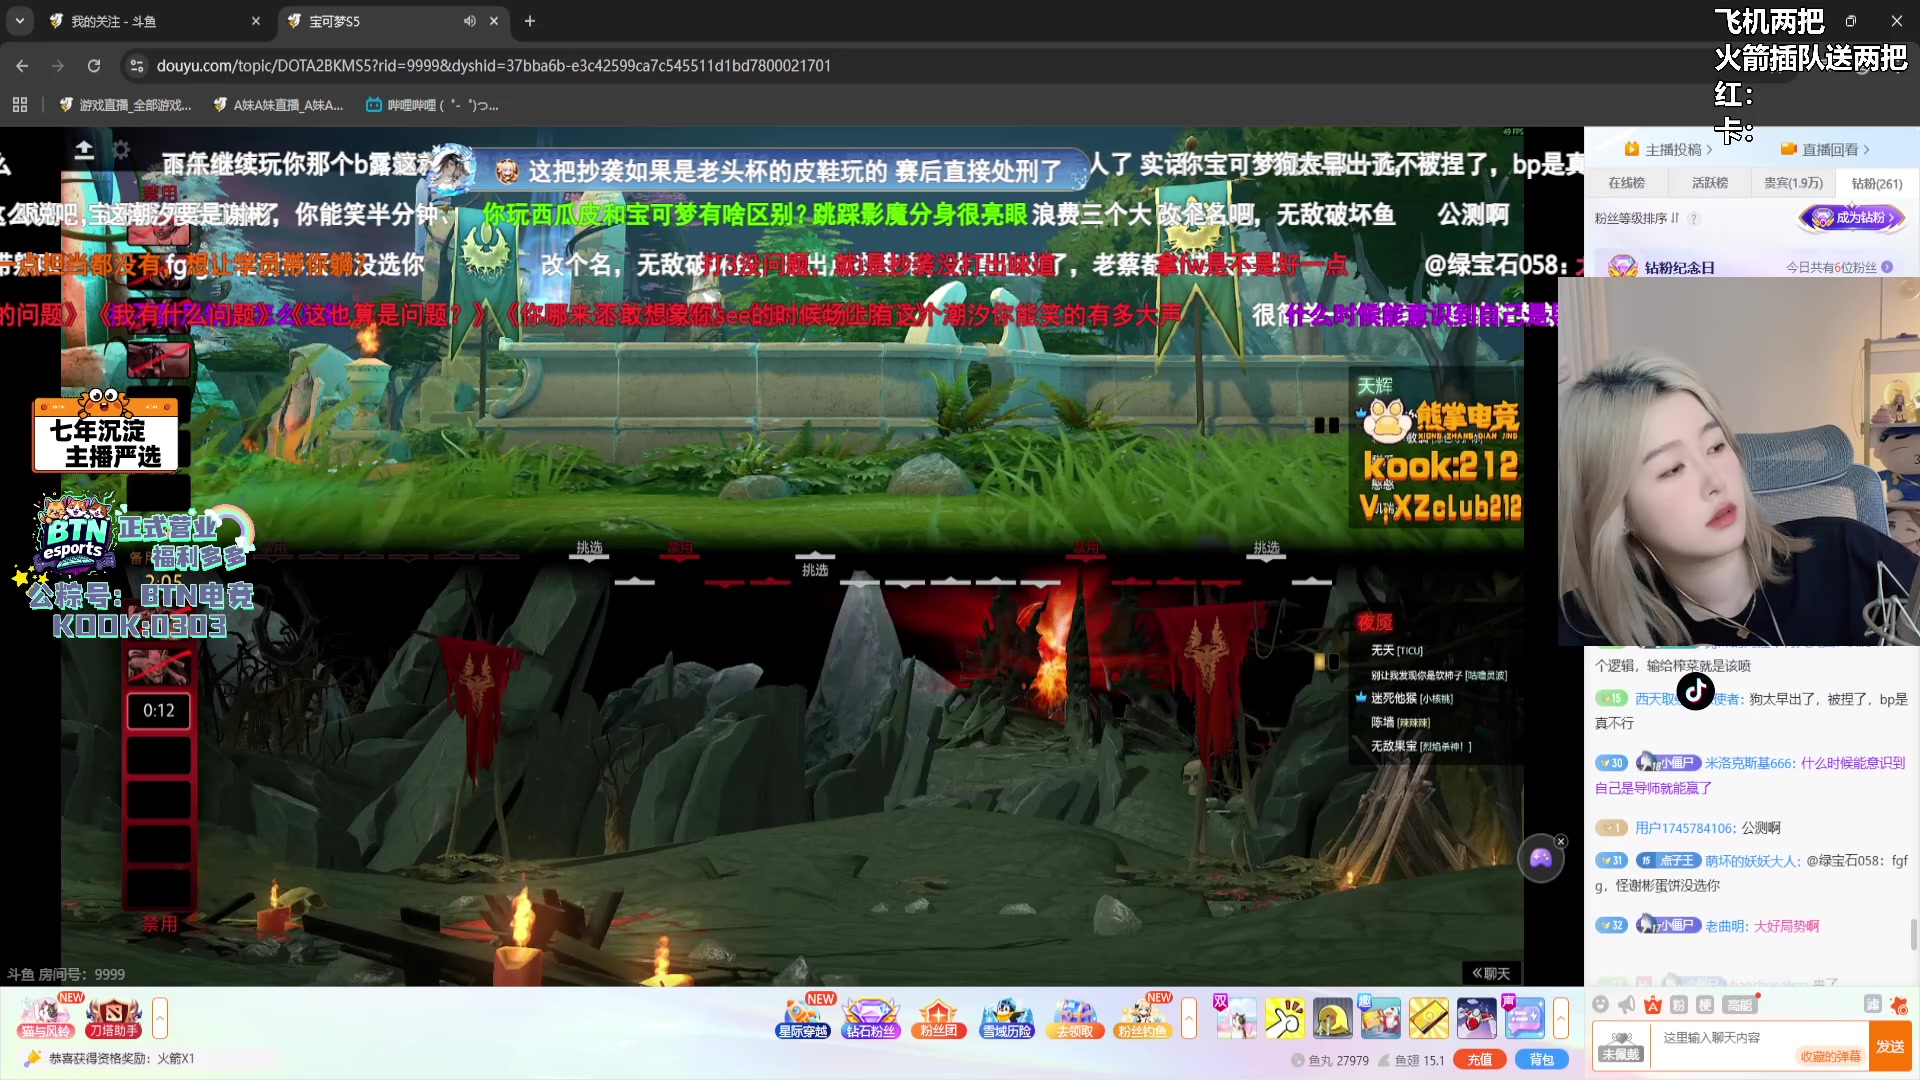The image size is (1920, 1080).
Task: View site information icon in address bar
Action: coord(137,66)
